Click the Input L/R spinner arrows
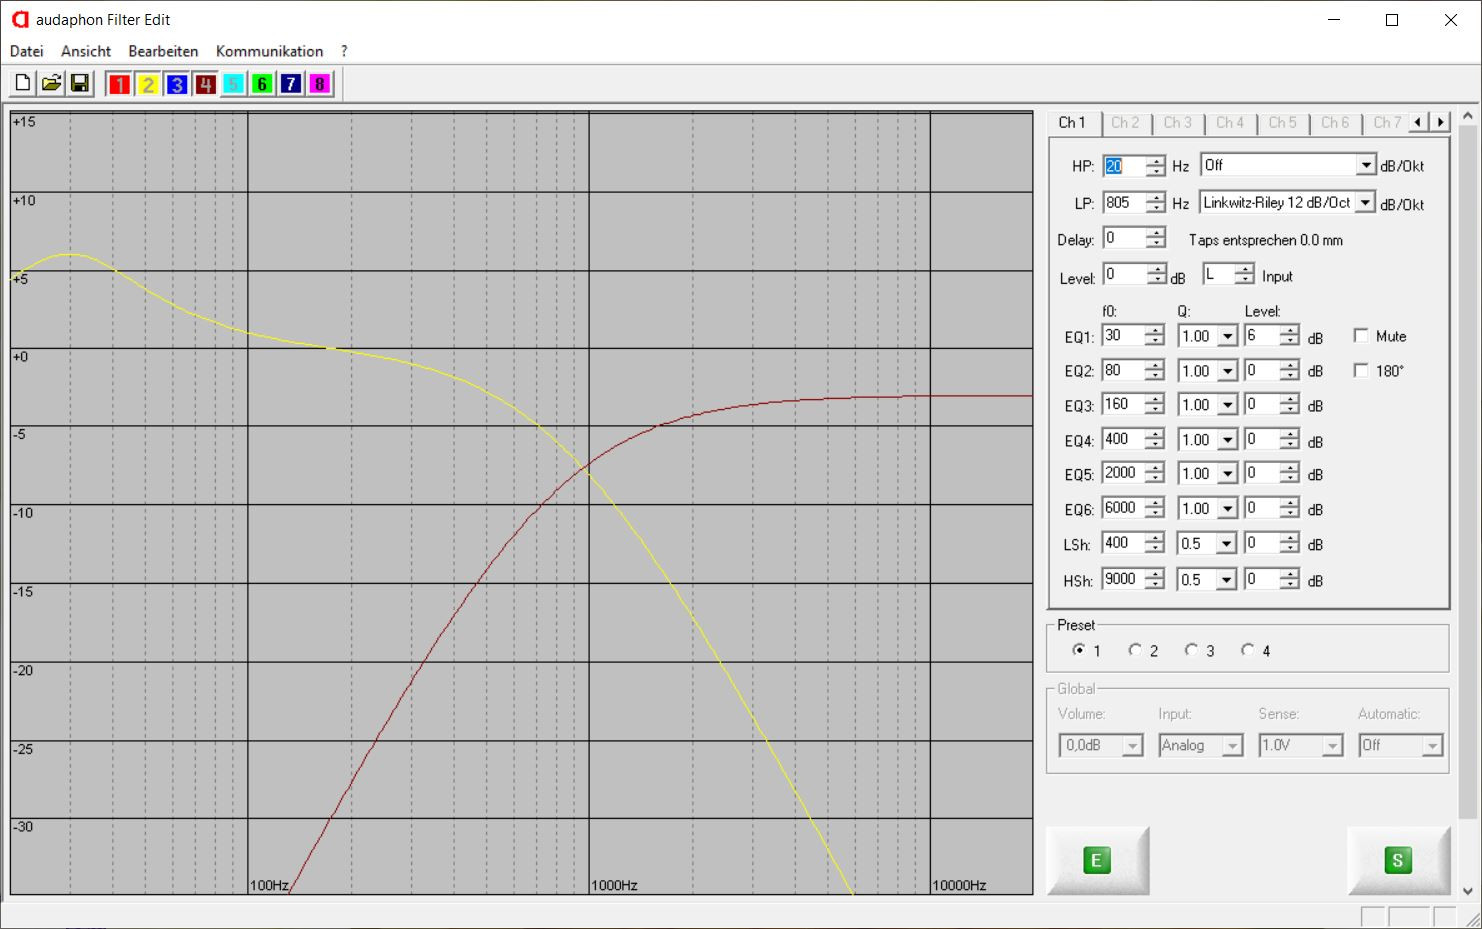The image size is (1482, 929). click(x=1244, y=275)
